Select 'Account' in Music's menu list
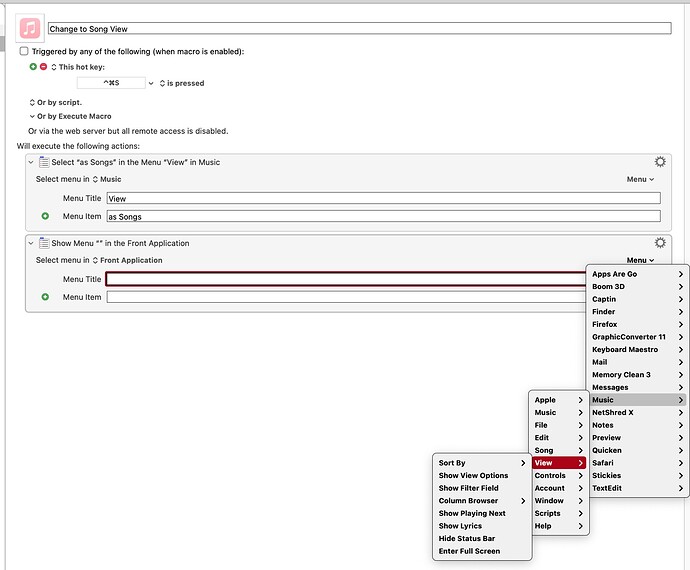Screen dimensions: 690x570 click(x=558, y=488)
